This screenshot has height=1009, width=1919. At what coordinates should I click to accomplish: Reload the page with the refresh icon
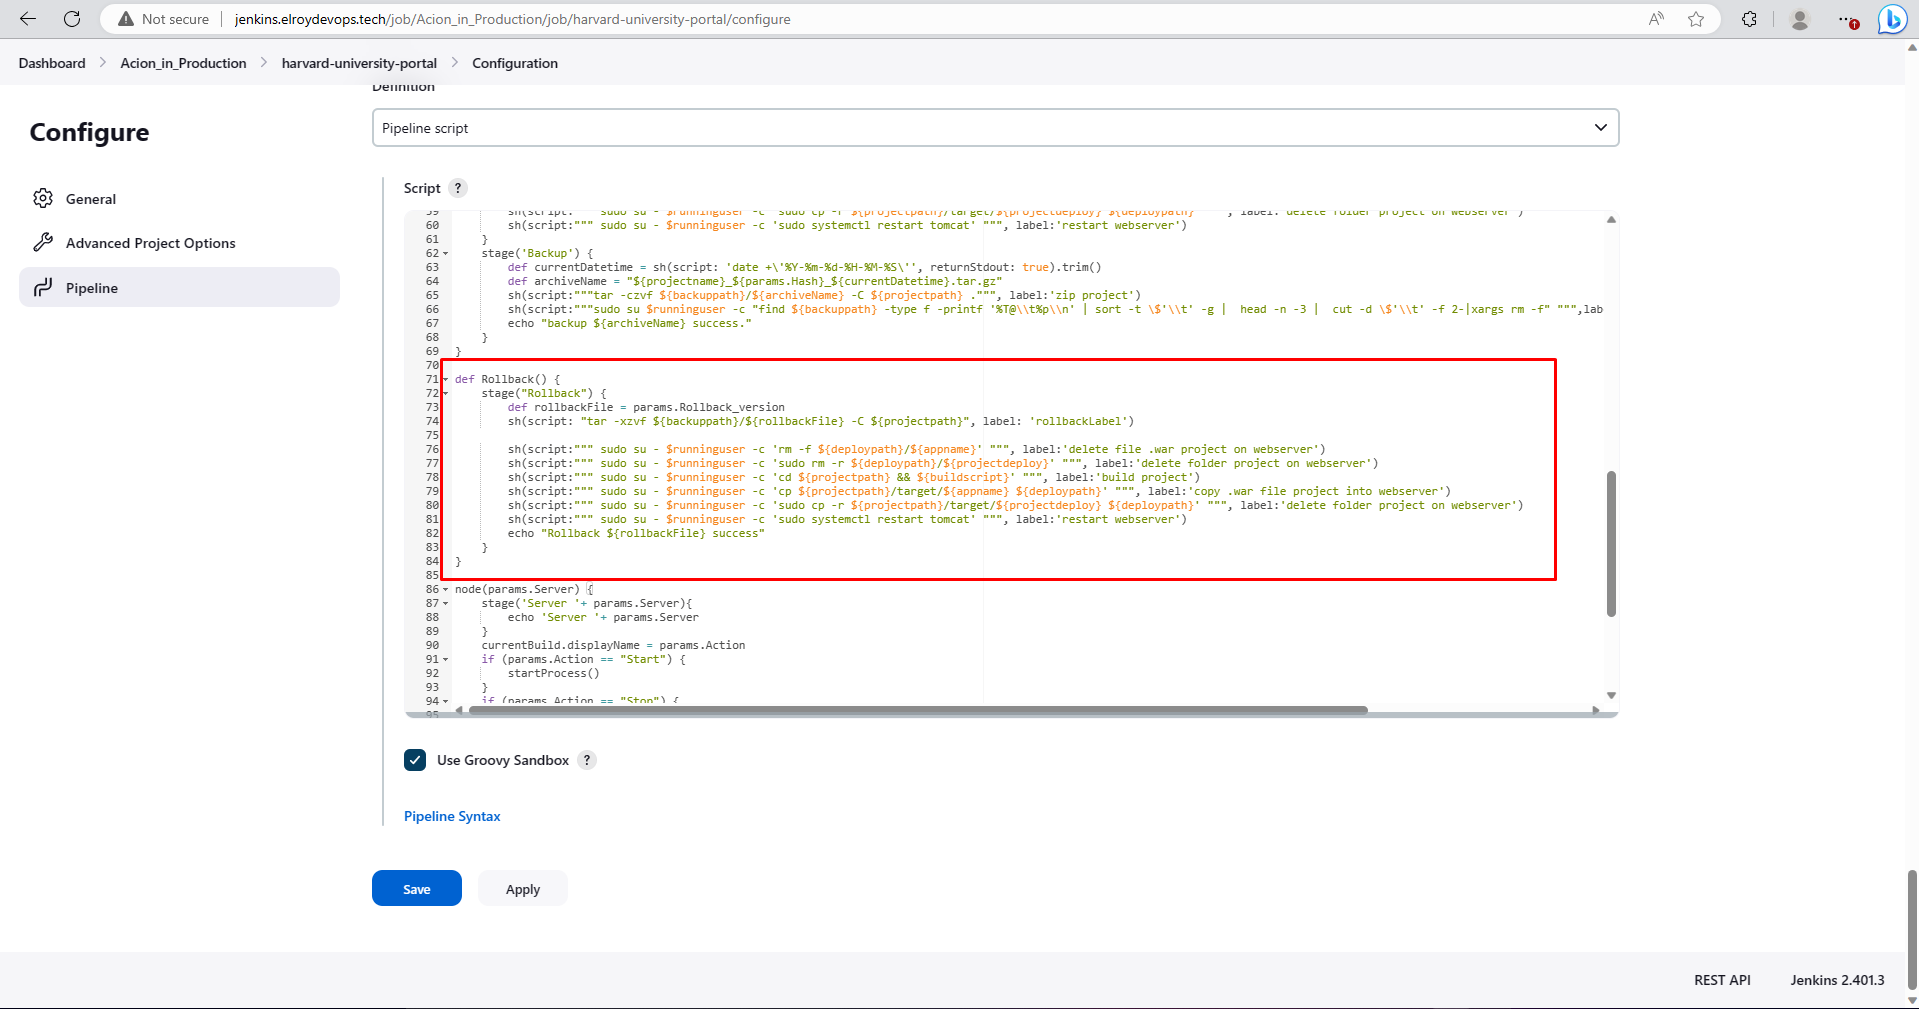[x=72, y=19]
